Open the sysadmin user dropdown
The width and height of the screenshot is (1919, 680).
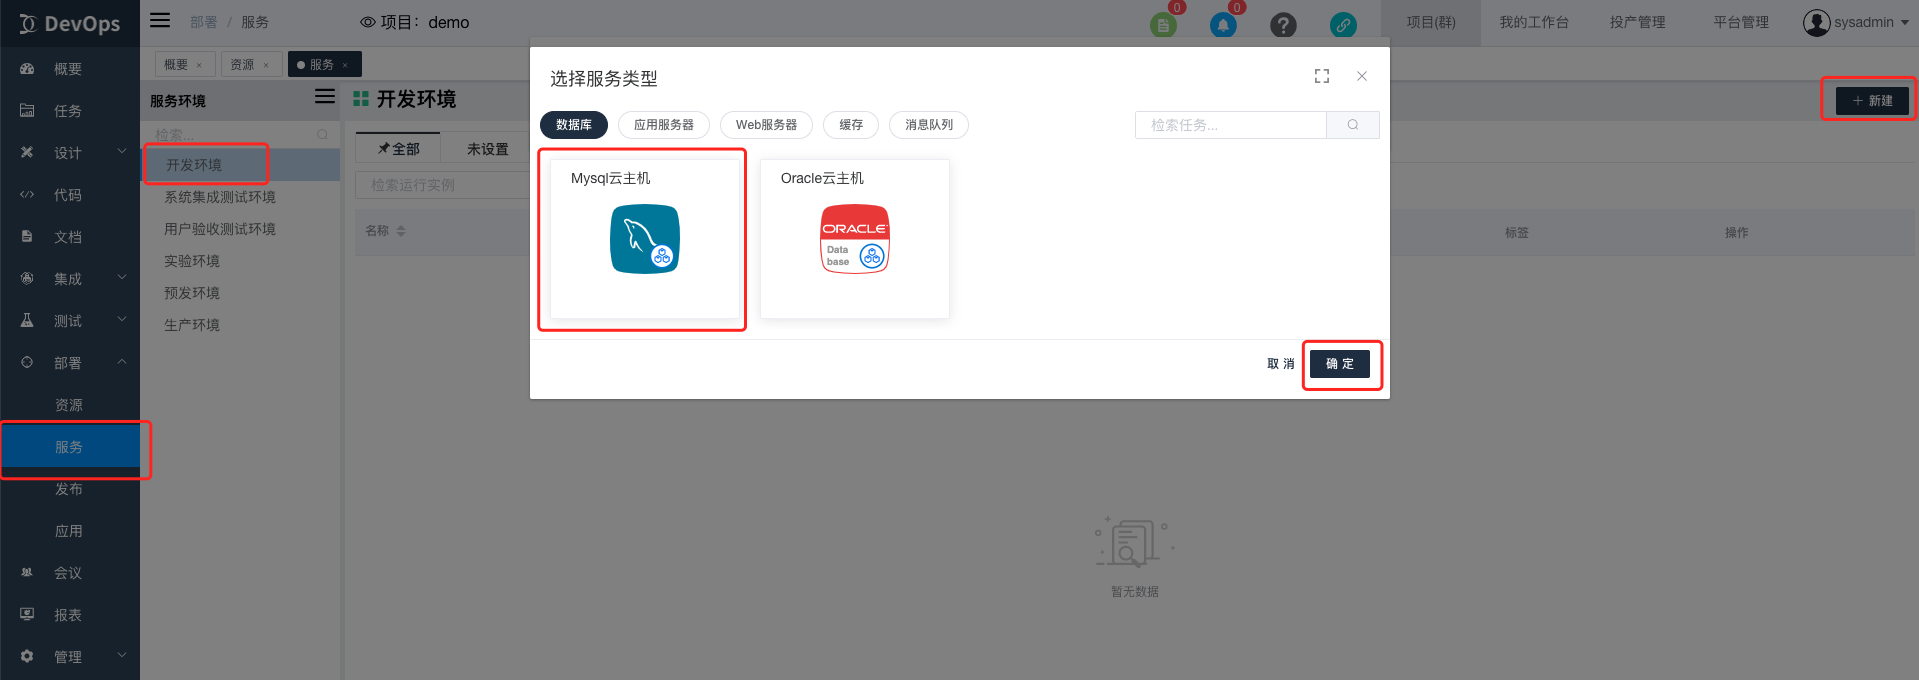(1855, 22)
